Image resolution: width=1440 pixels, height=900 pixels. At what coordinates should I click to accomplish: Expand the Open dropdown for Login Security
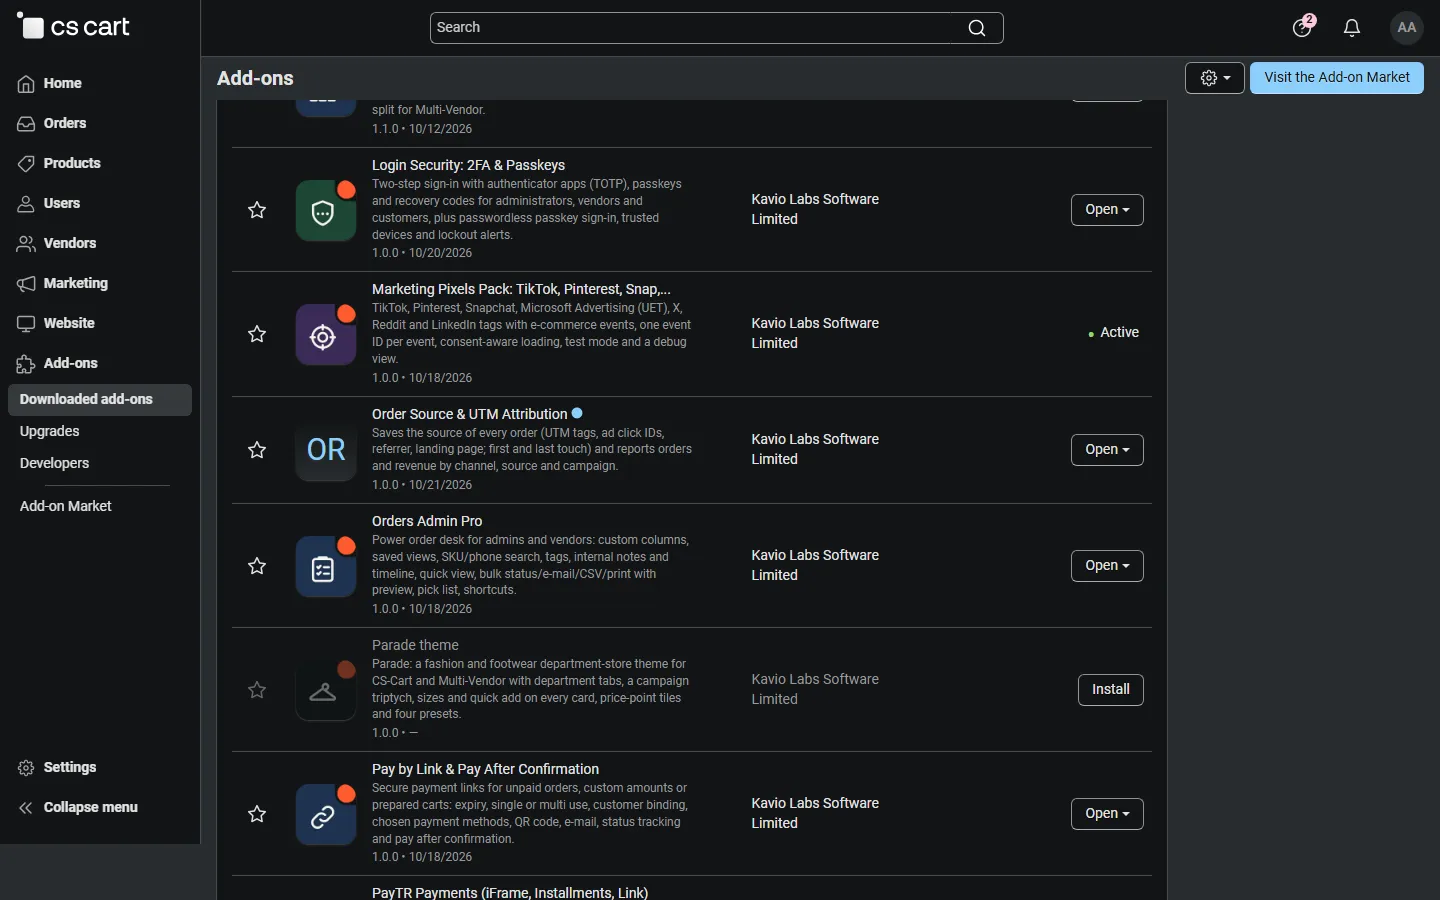(x=1107, y=210)
